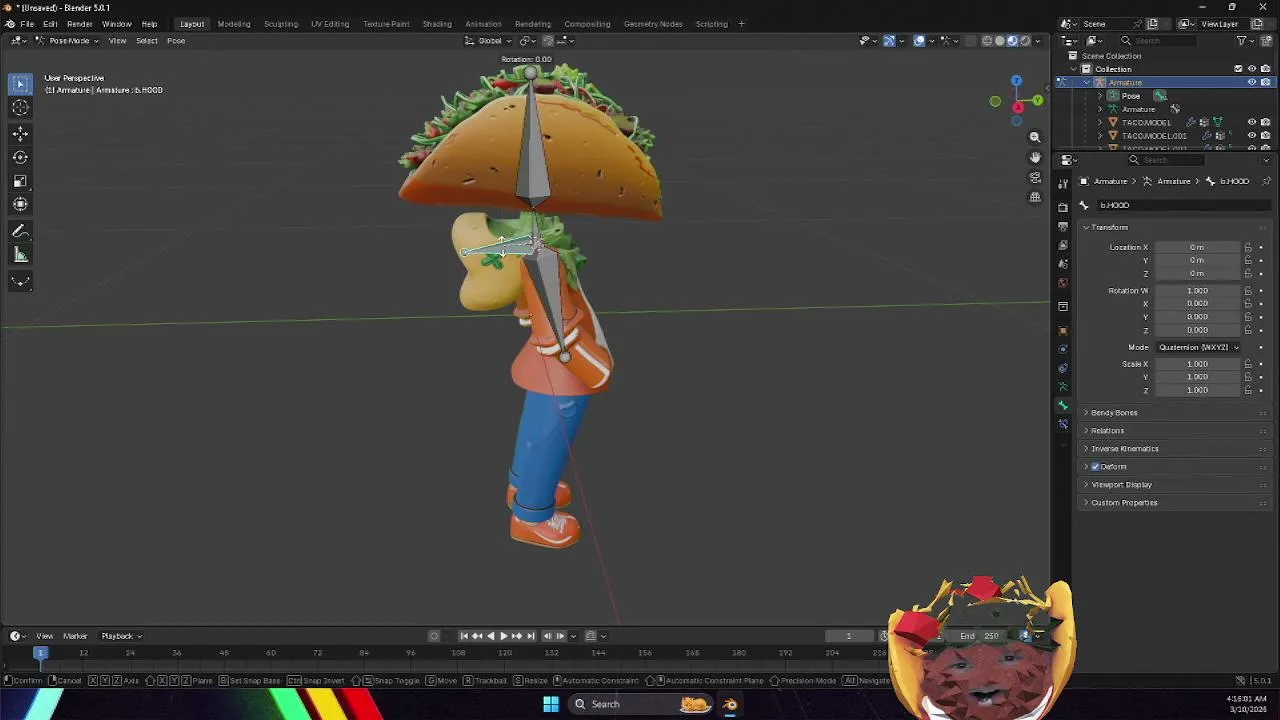Open the Quaternion rotation mode dropdown
The image size is (1280, 720).
1198,347
